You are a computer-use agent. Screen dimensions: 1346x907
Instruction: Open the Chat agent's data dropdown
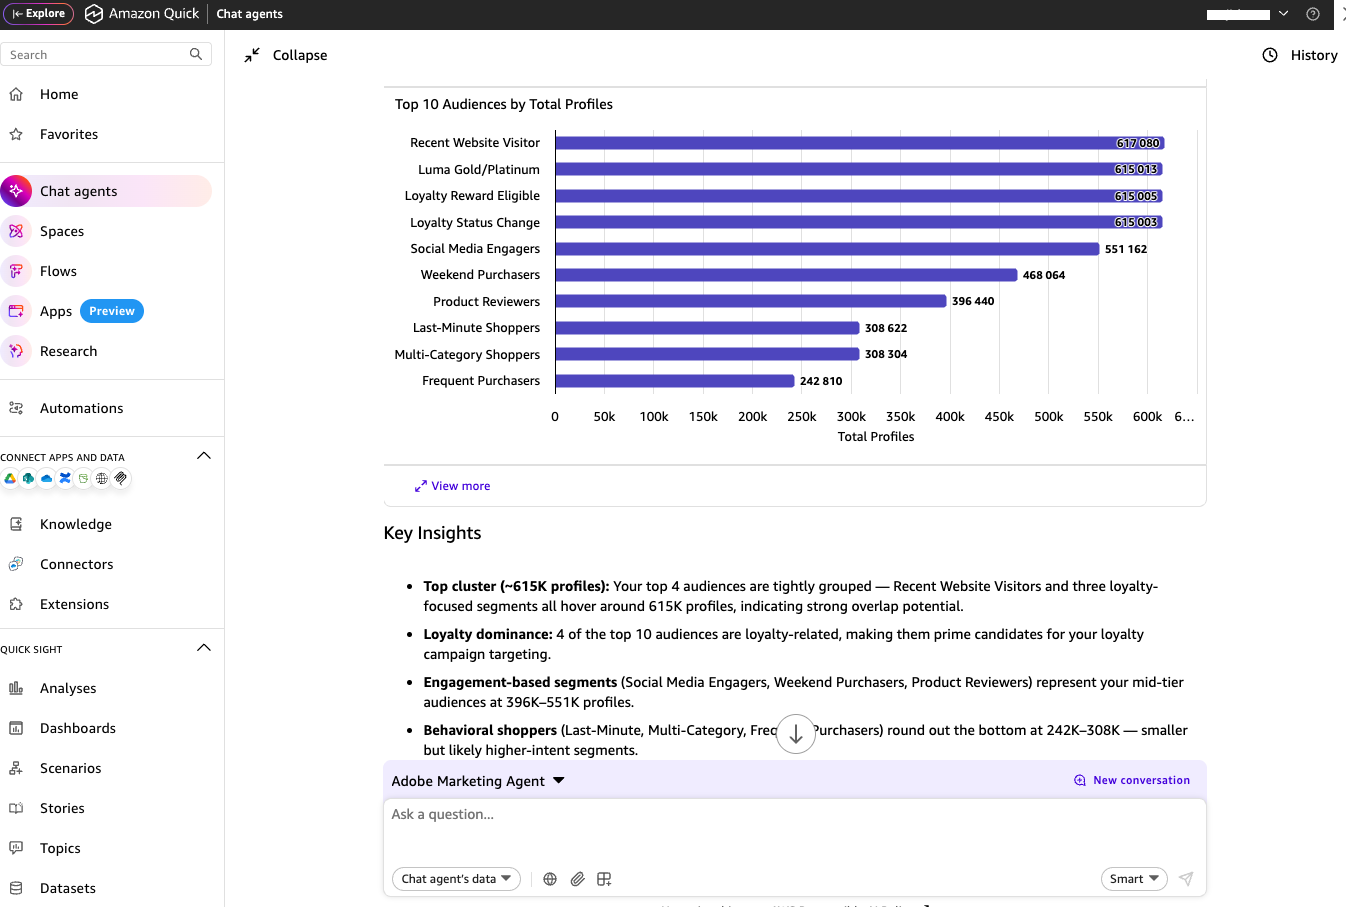point(456,879)
